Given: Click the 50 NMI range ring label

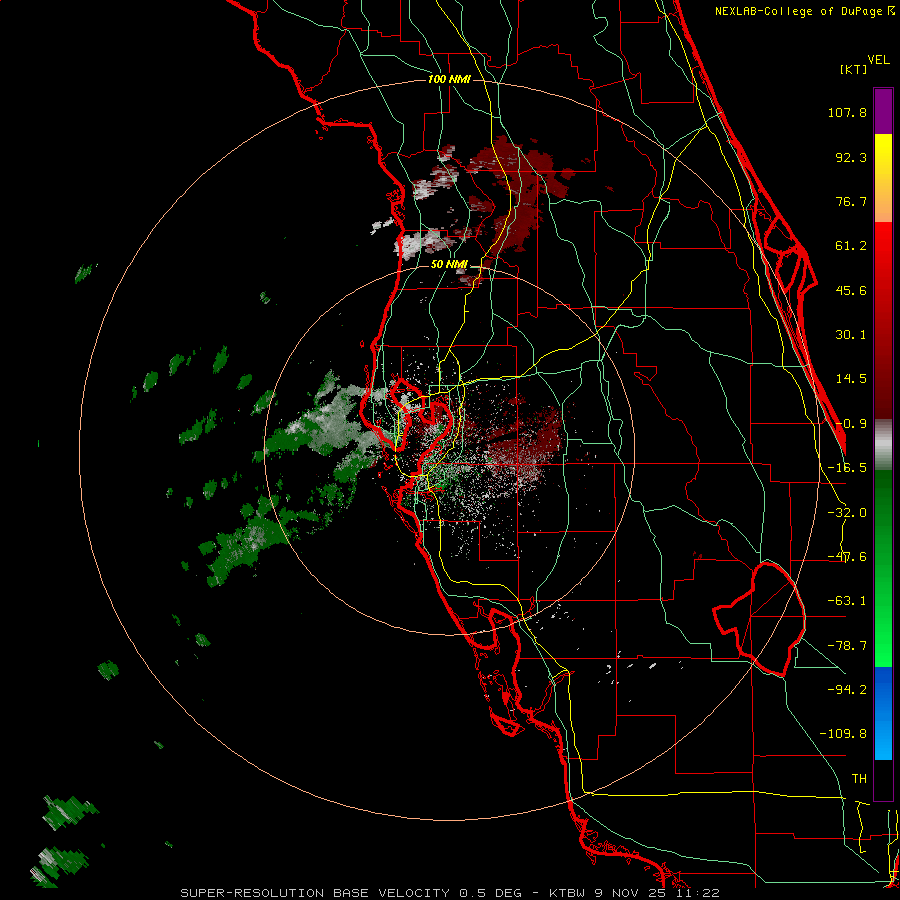Looking at the screenshot, I should pos(449,264).
